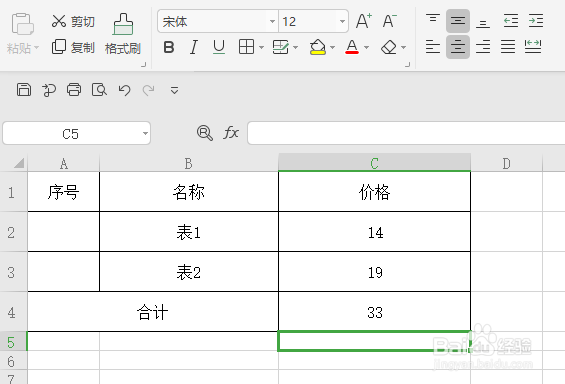Select row 4 header
The height and width of the screenshot is (384, 565).
tap(12, 312)
